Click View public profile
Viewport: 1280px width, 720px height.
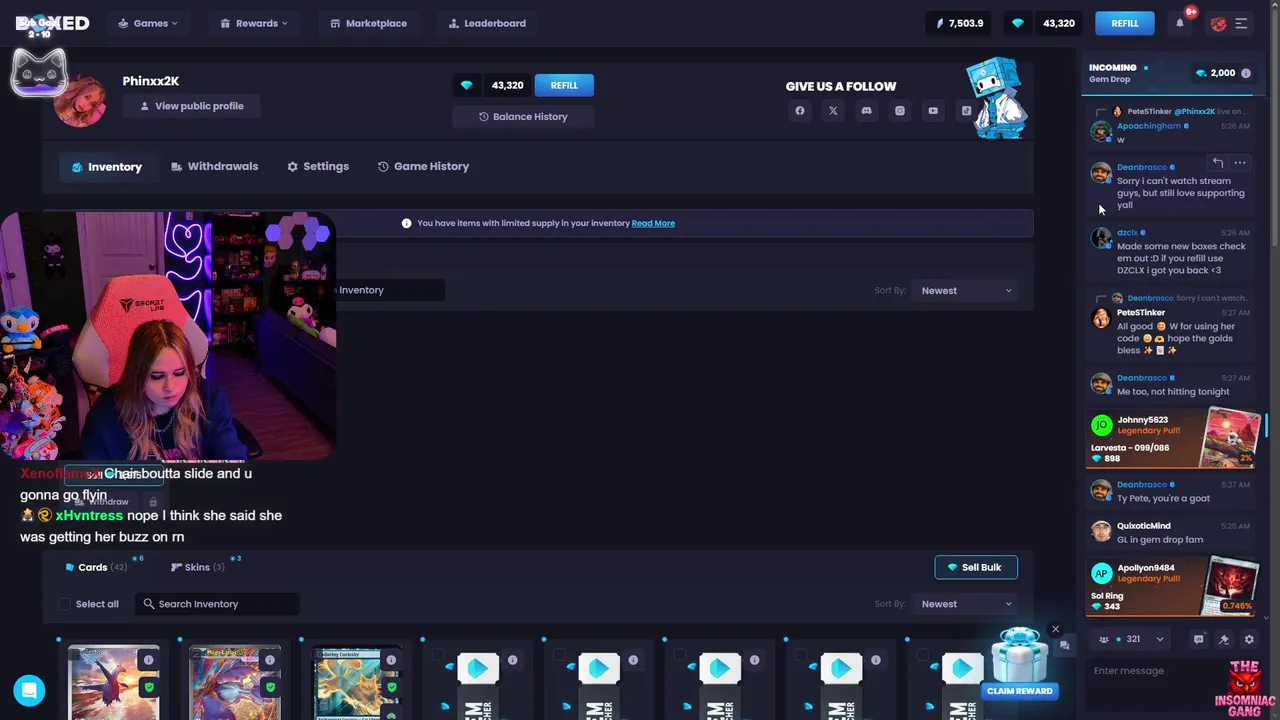click(191, 106)
